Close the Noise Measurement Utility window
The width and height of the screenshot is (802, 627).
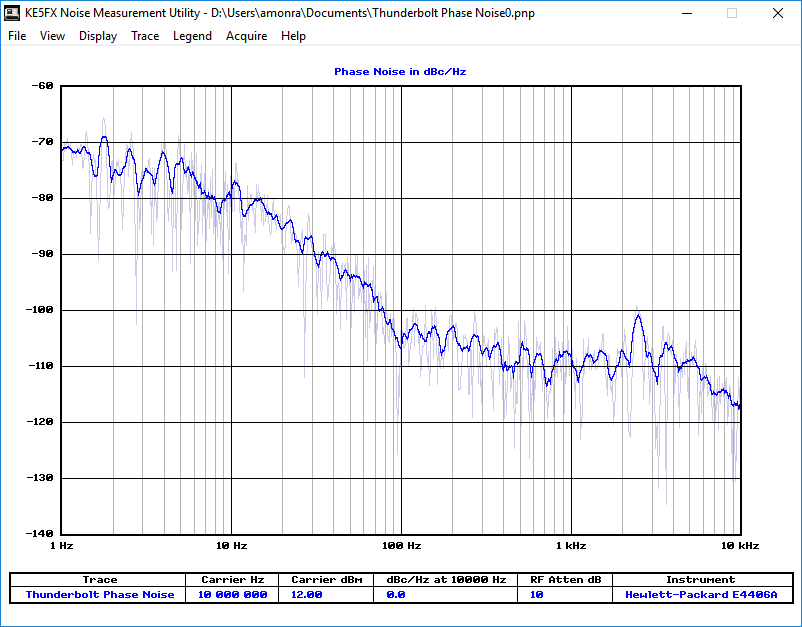point(777,13)
